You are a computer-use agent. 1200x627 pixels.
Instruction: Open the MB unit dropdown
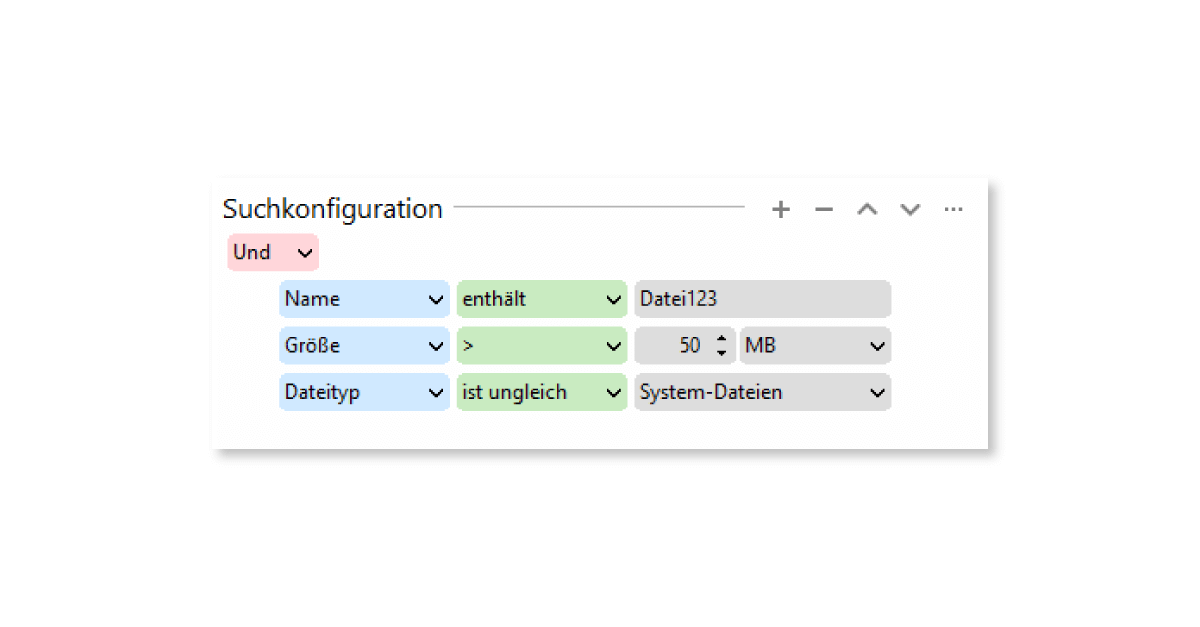[815, 346]
